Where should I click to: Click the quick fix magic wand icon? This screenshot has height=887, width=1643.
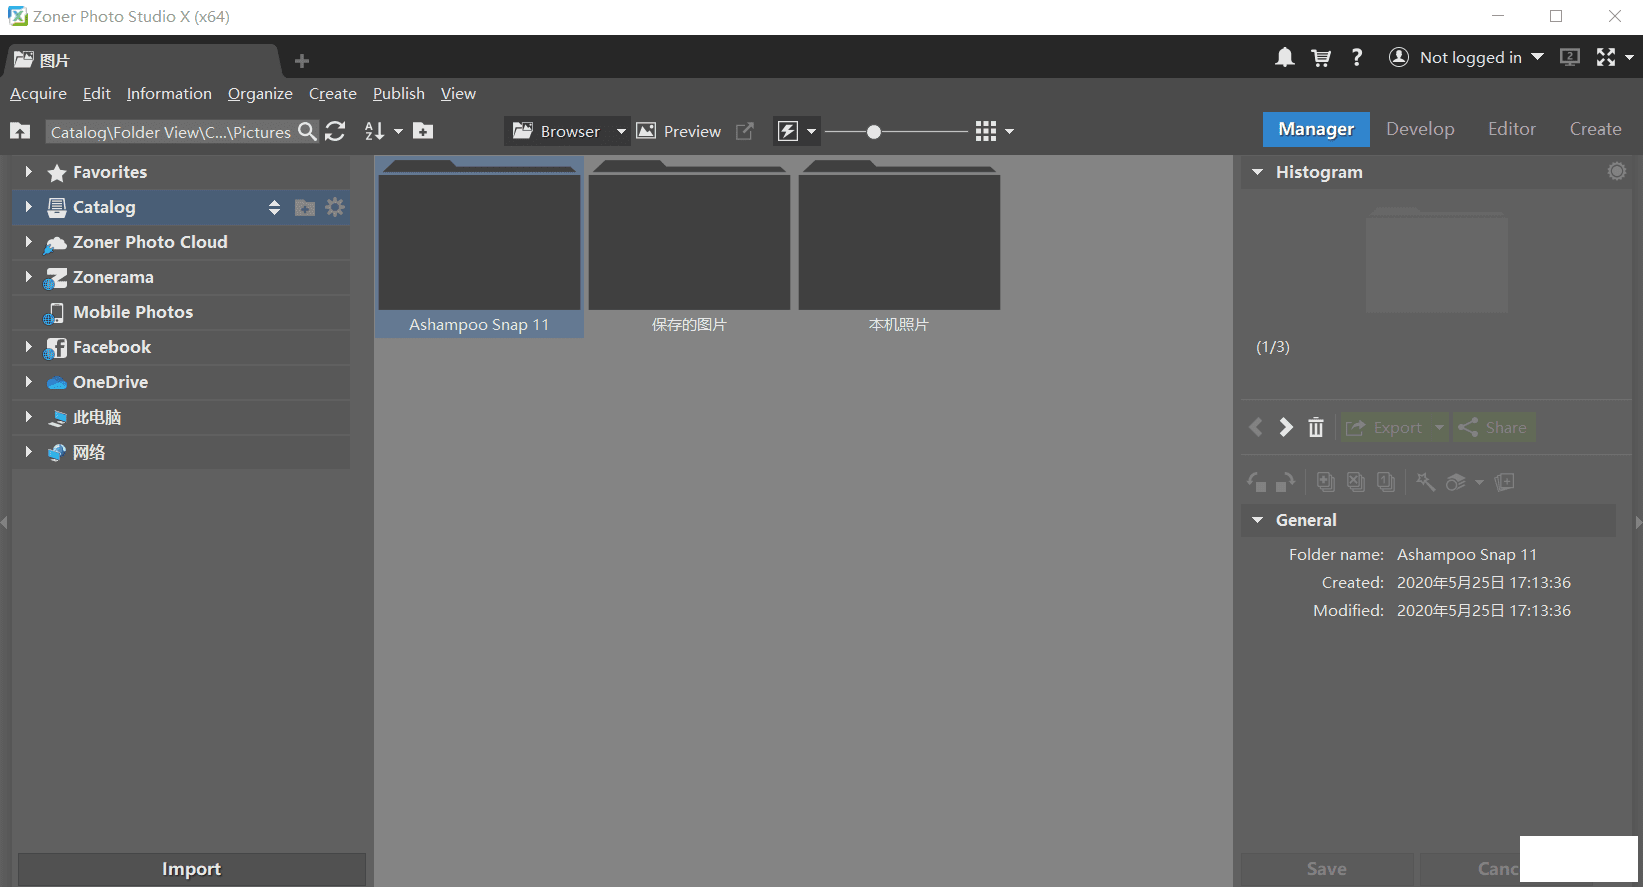click(1426, 482)
